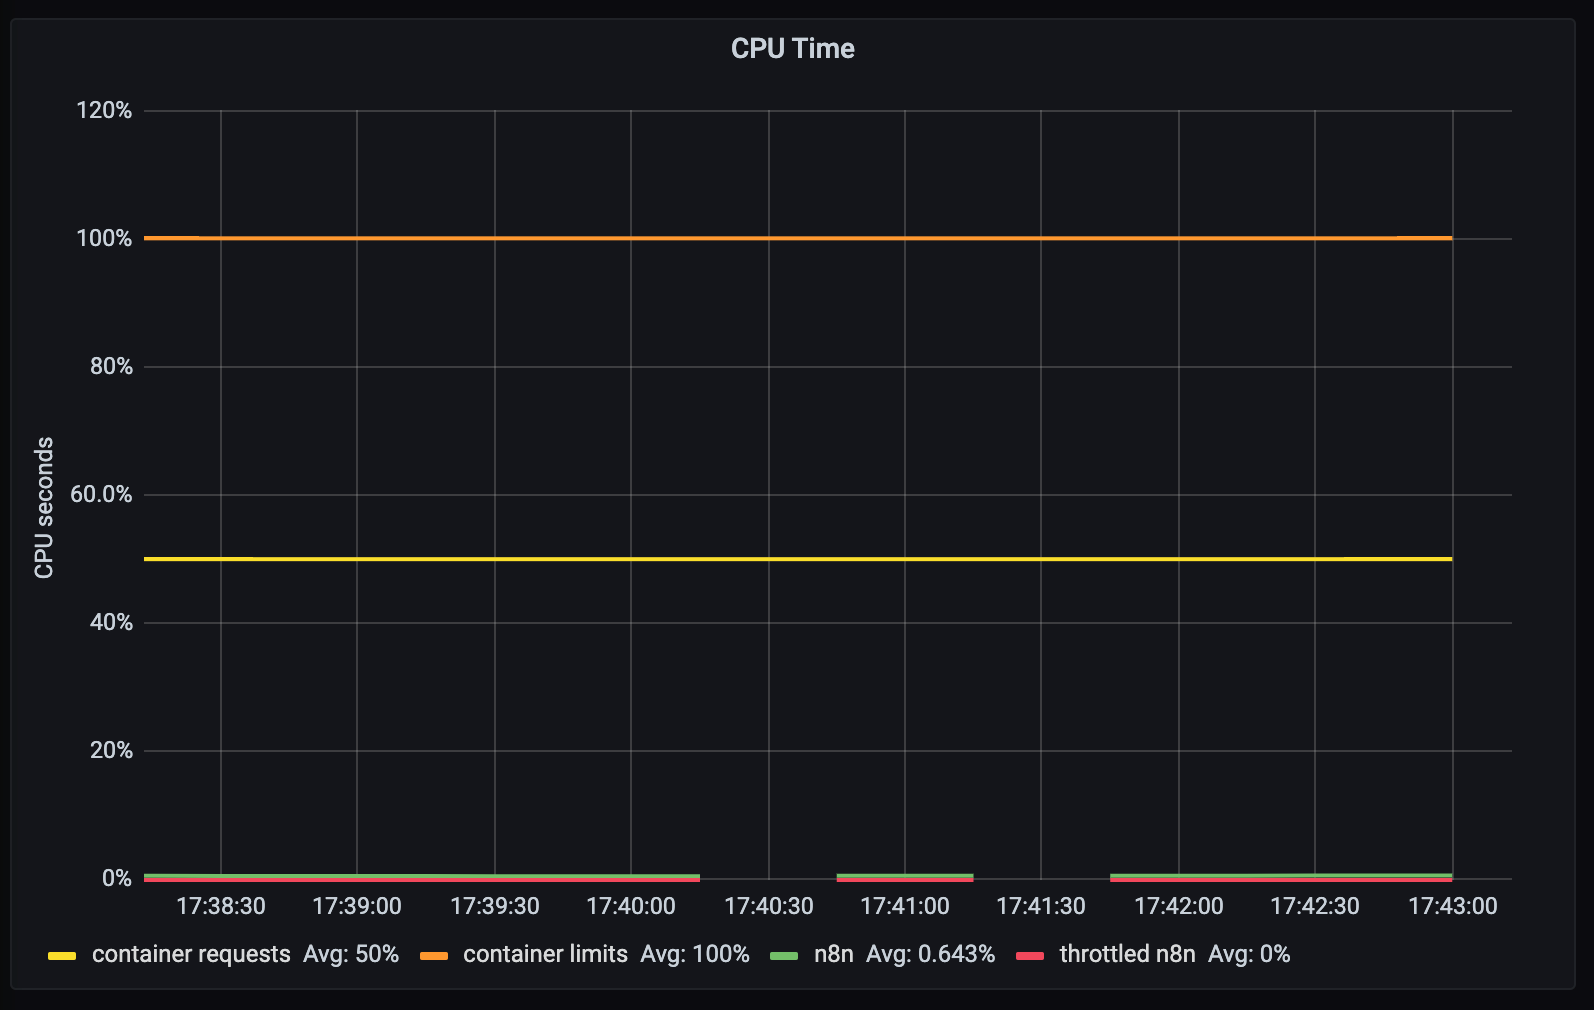
Task: Click the 17:42:30 time axis label
Action: pyautogui.click(x=1315, y=906)
